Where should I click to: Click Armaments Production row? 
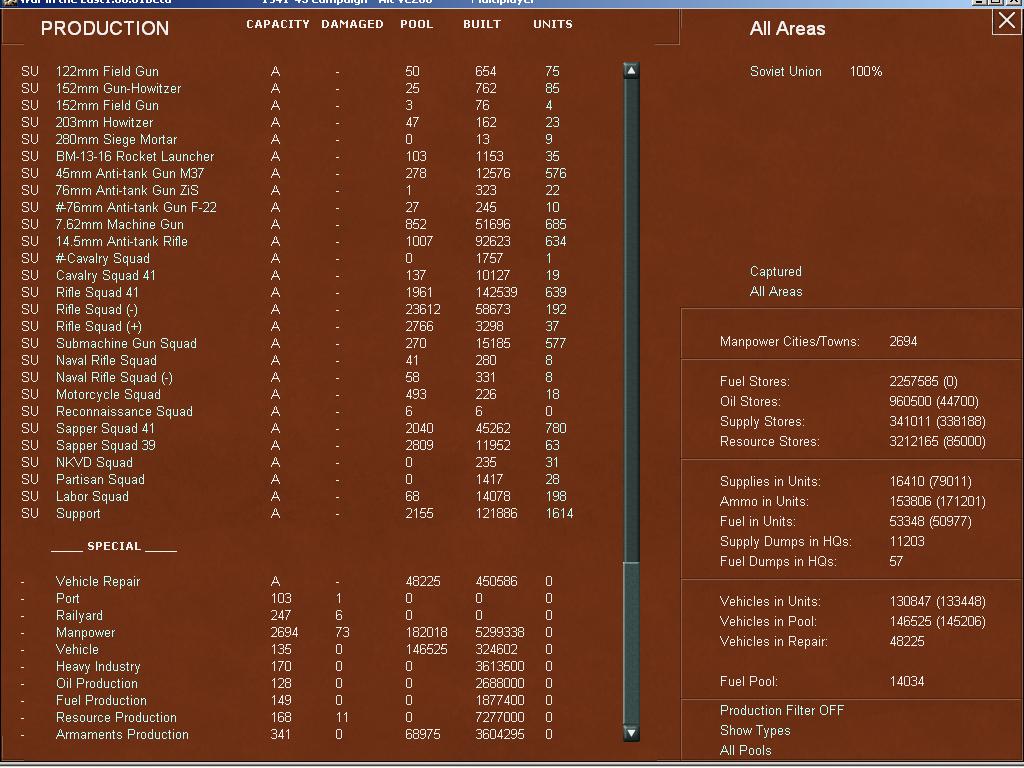[287, 733]
